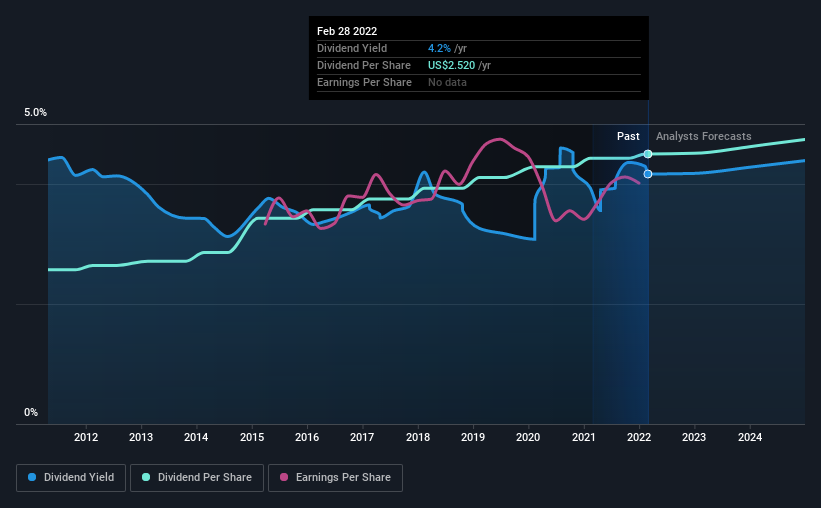Click the 2012 label on the time axis

pos(86,437)
